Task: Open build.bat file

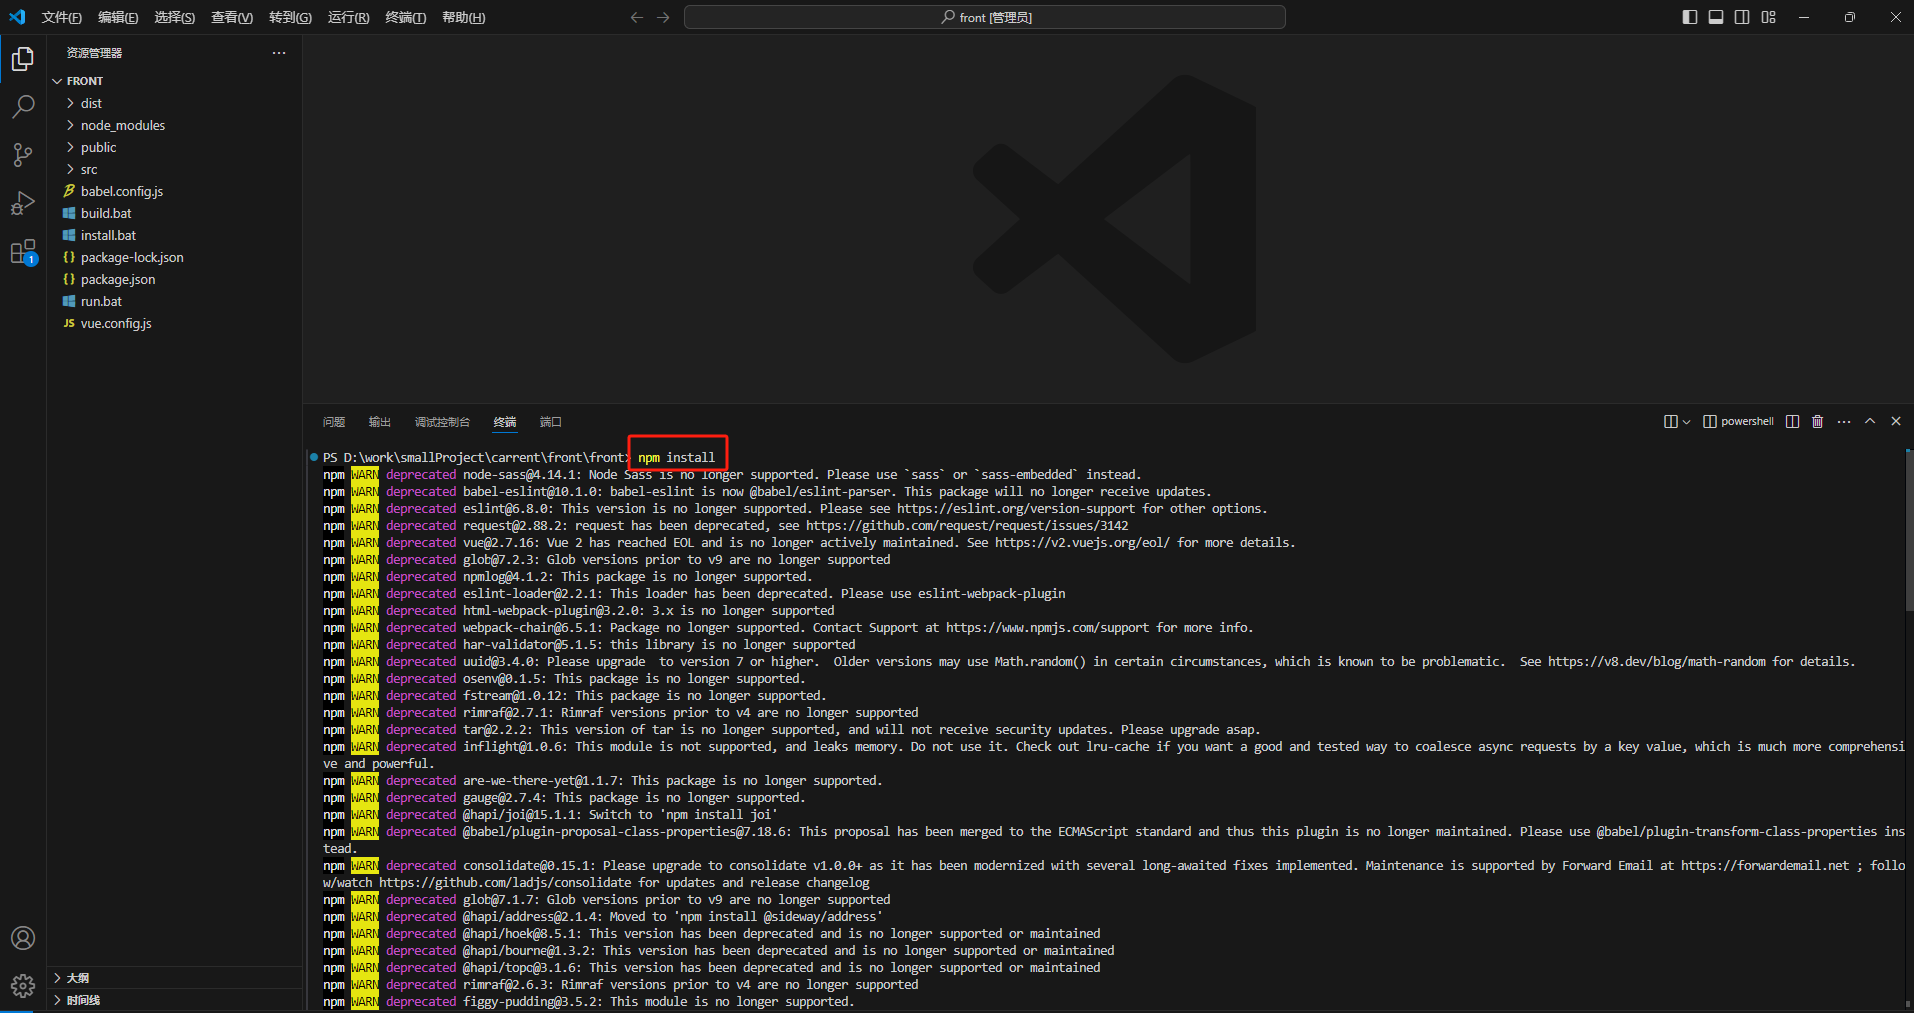Action: point(106,213)
